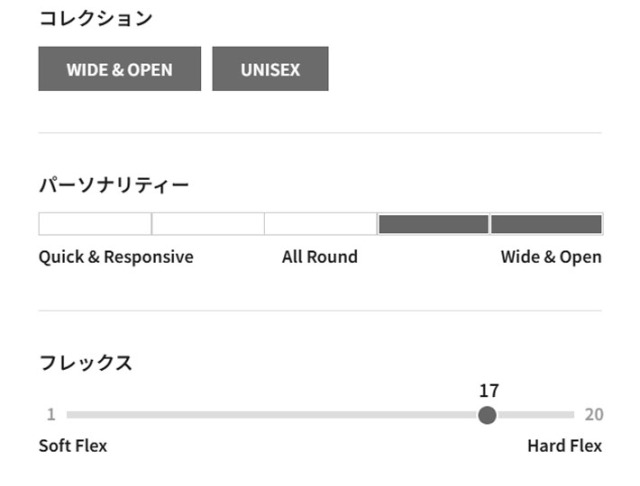This screenshot has width=640, height=486.
Task: Click the UNISEX collection button
Action: [270, 69]
